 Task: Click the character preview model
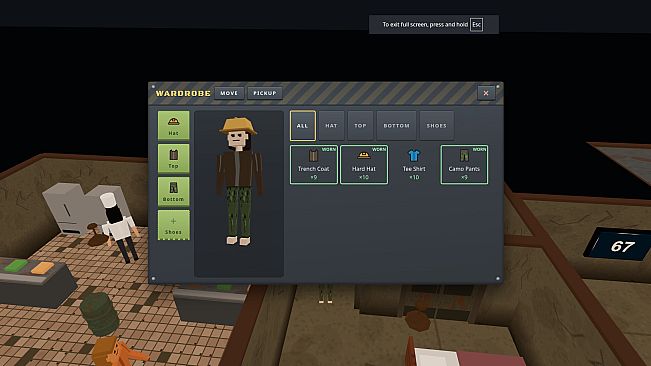[x=239, y=181]
